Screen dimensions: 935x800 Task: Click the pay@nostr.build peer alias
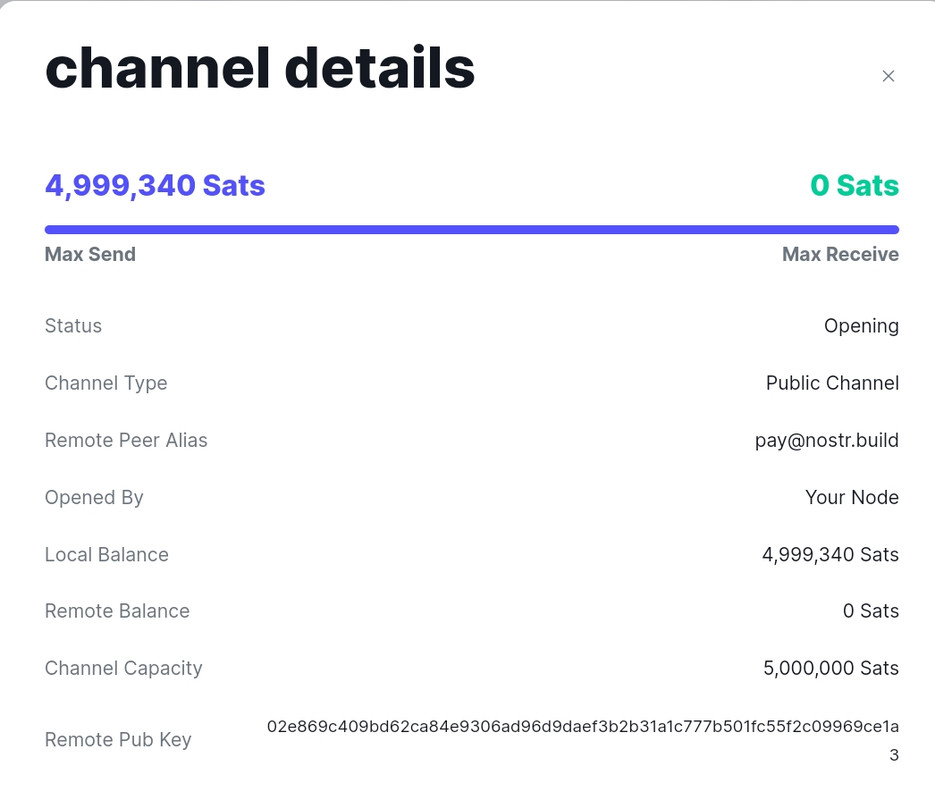(826, 440)
